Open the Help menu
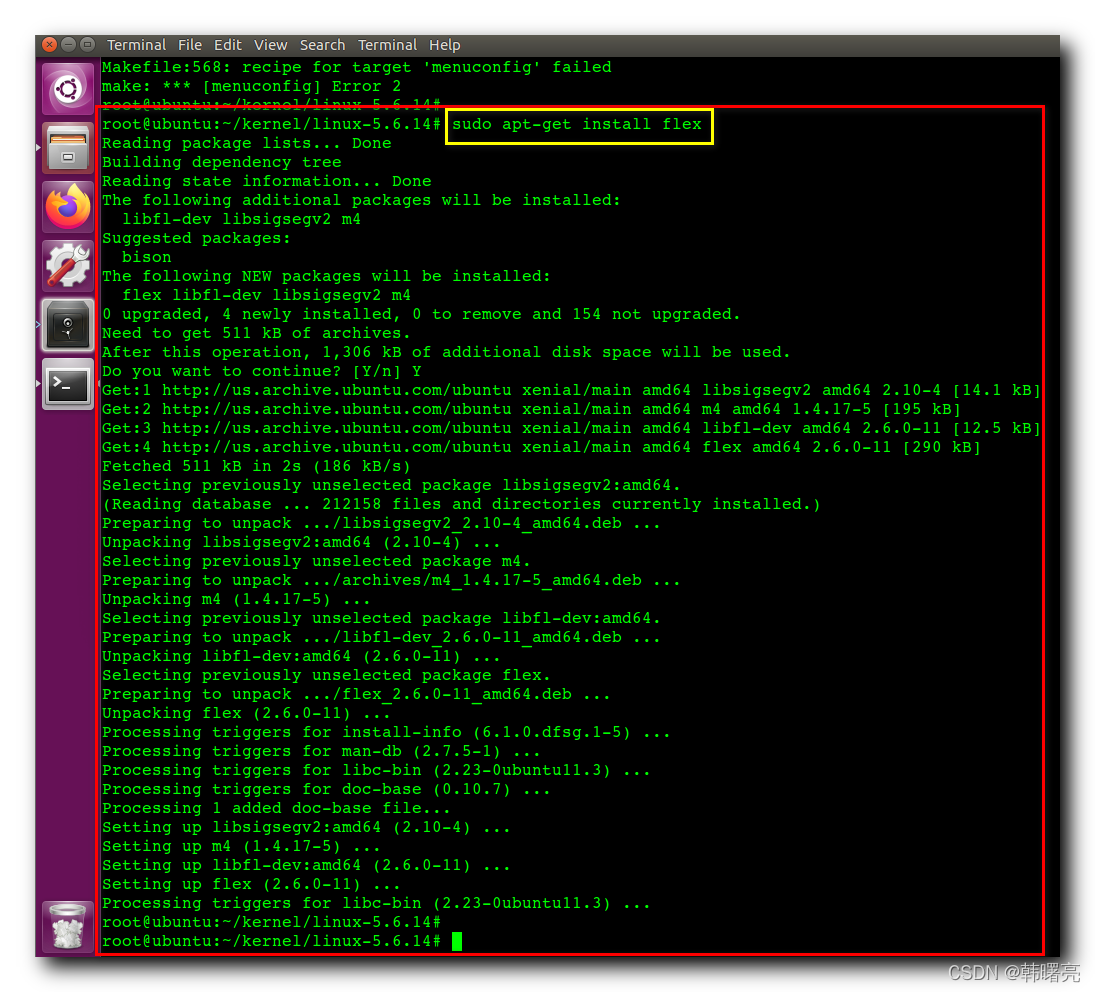Viewport: 1095px width, 992px height. pos(444,45)
